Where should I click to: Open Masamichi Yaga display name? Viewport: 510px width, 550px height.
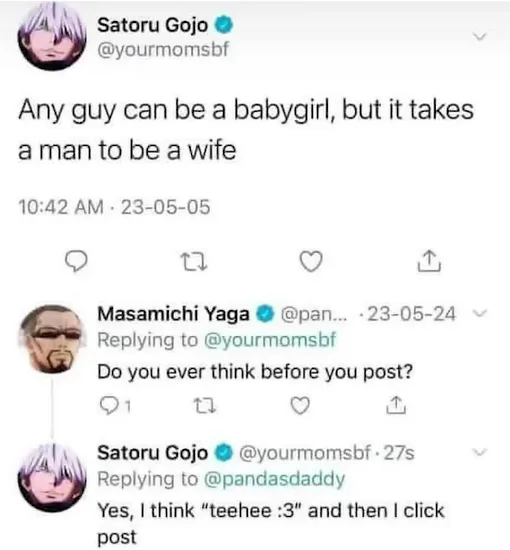pos(174,314)
